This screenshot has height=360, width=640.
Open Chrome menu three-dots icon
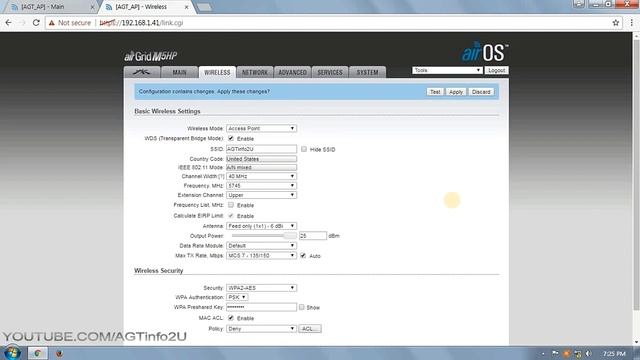tap(631, 23)
